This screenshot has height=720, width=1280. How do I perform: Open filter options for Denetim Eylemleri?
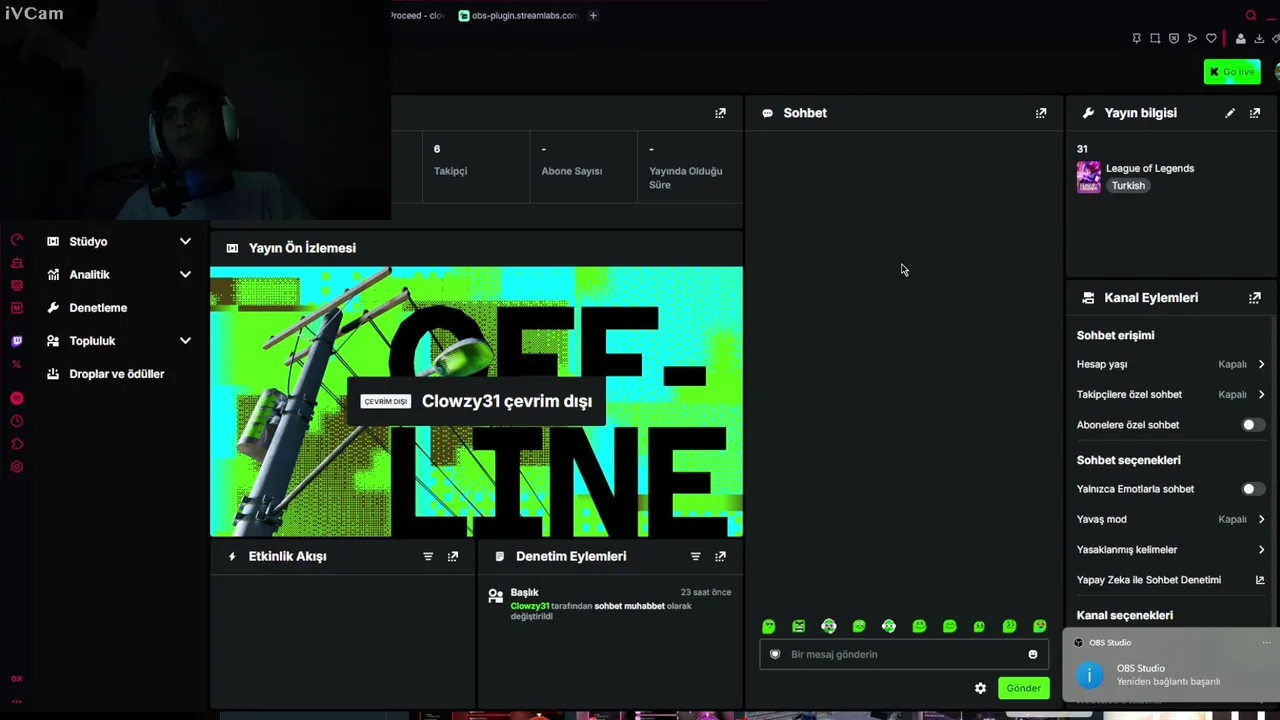click(696, 556)
